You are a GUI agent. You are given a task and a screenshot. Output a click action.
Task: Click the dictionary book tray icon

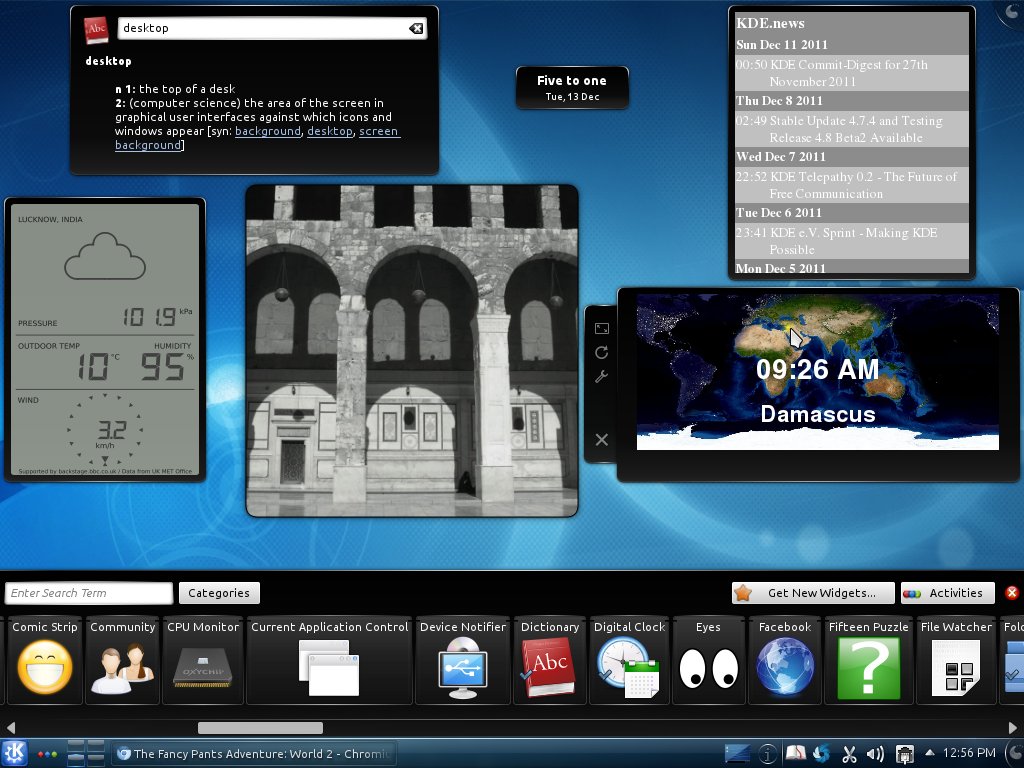pos(795,754)
